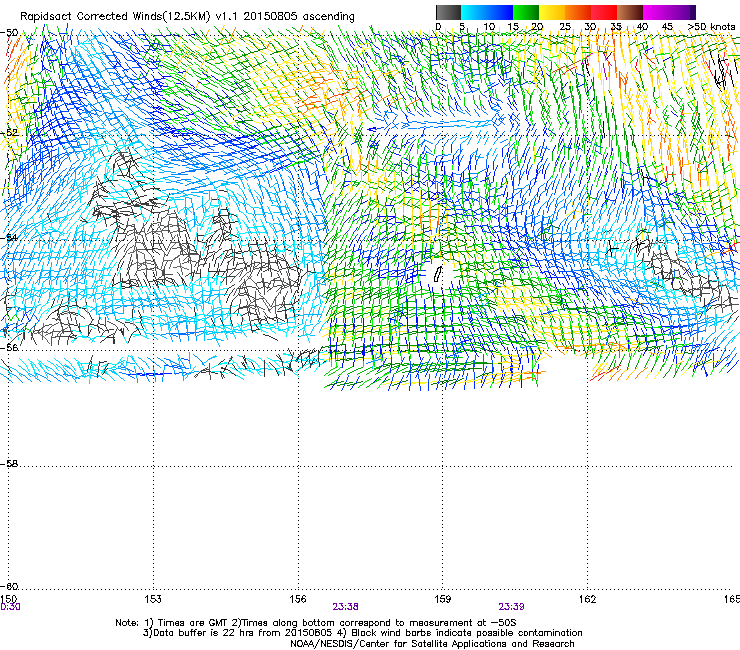Click the green 15-20 knots legend swatch
740x650 pixels.
(526, 12)
